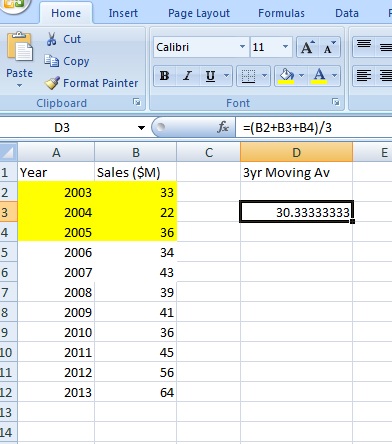The height and width of the screenshot is (444, 392).
Task: Toggle Underline formatting
Action: tap(210, 76)
